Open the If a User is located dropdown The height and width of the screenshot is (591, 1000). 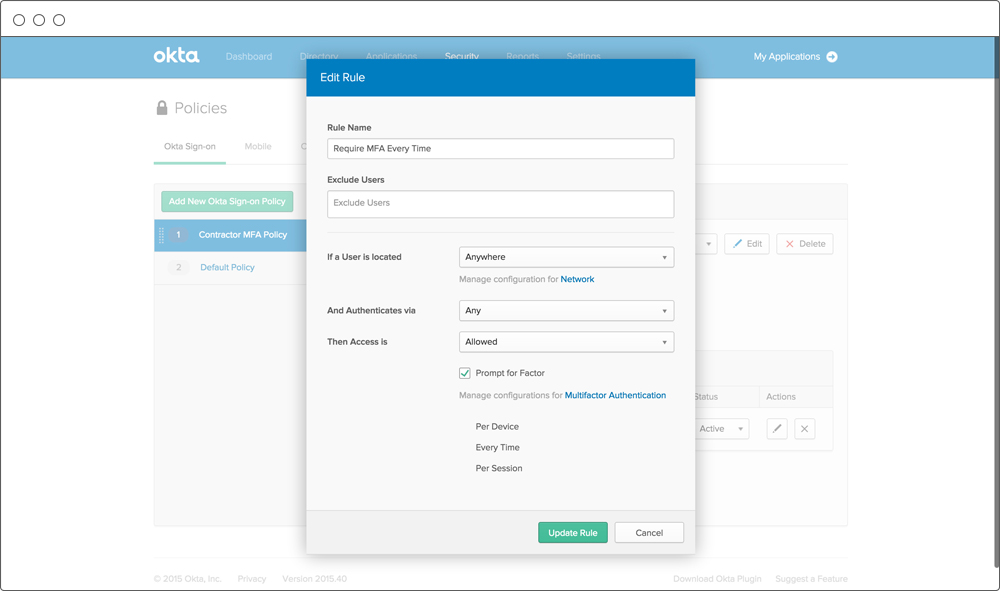pos(566,257)
